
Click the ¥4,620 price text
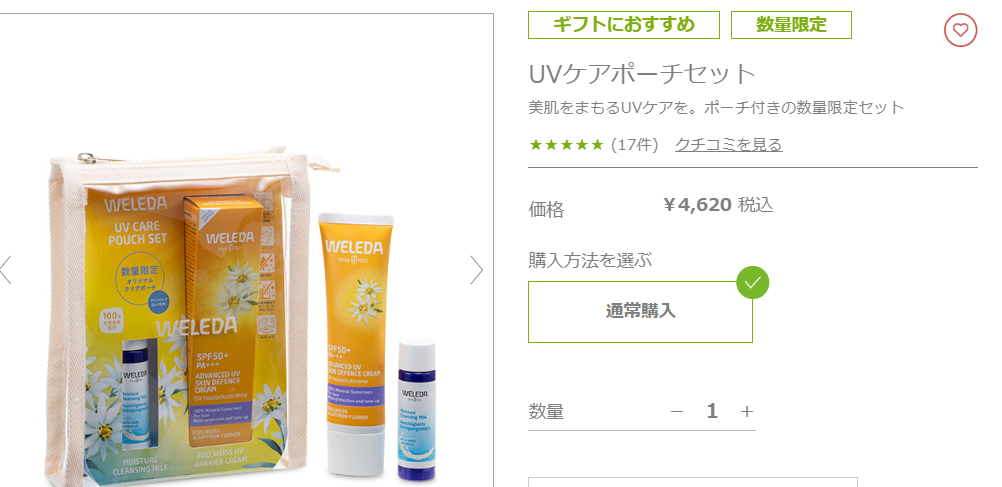pos(697,205)
